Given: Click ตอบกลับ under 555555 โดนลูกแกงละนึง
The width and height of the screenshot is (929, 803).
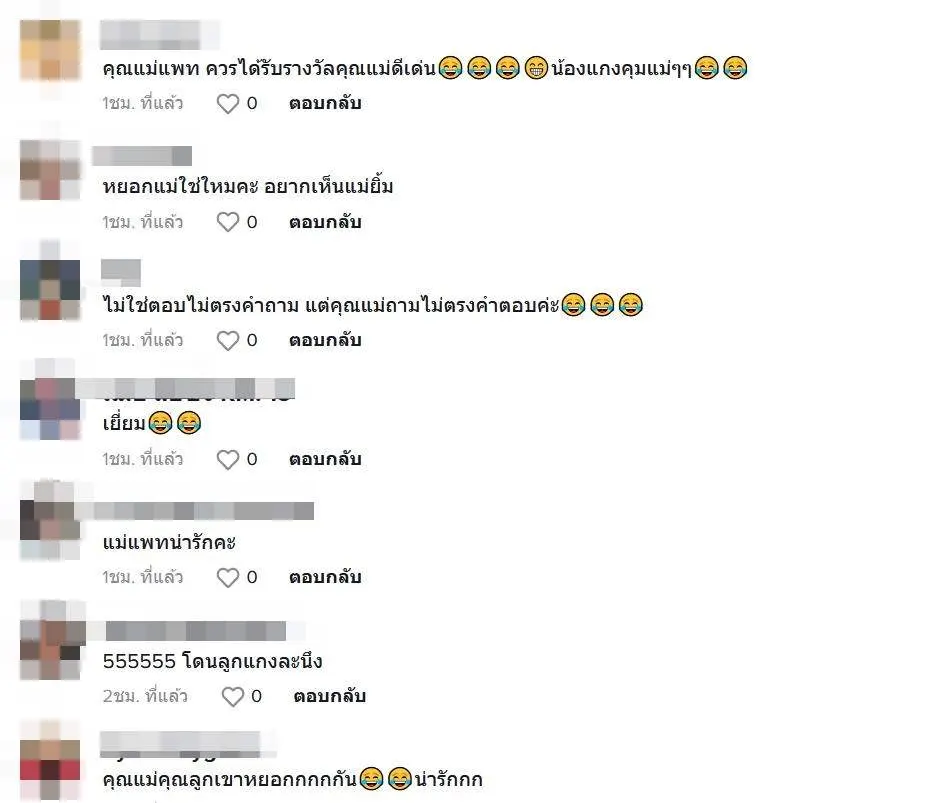Looking at the screenshot, I should point(329,696).
